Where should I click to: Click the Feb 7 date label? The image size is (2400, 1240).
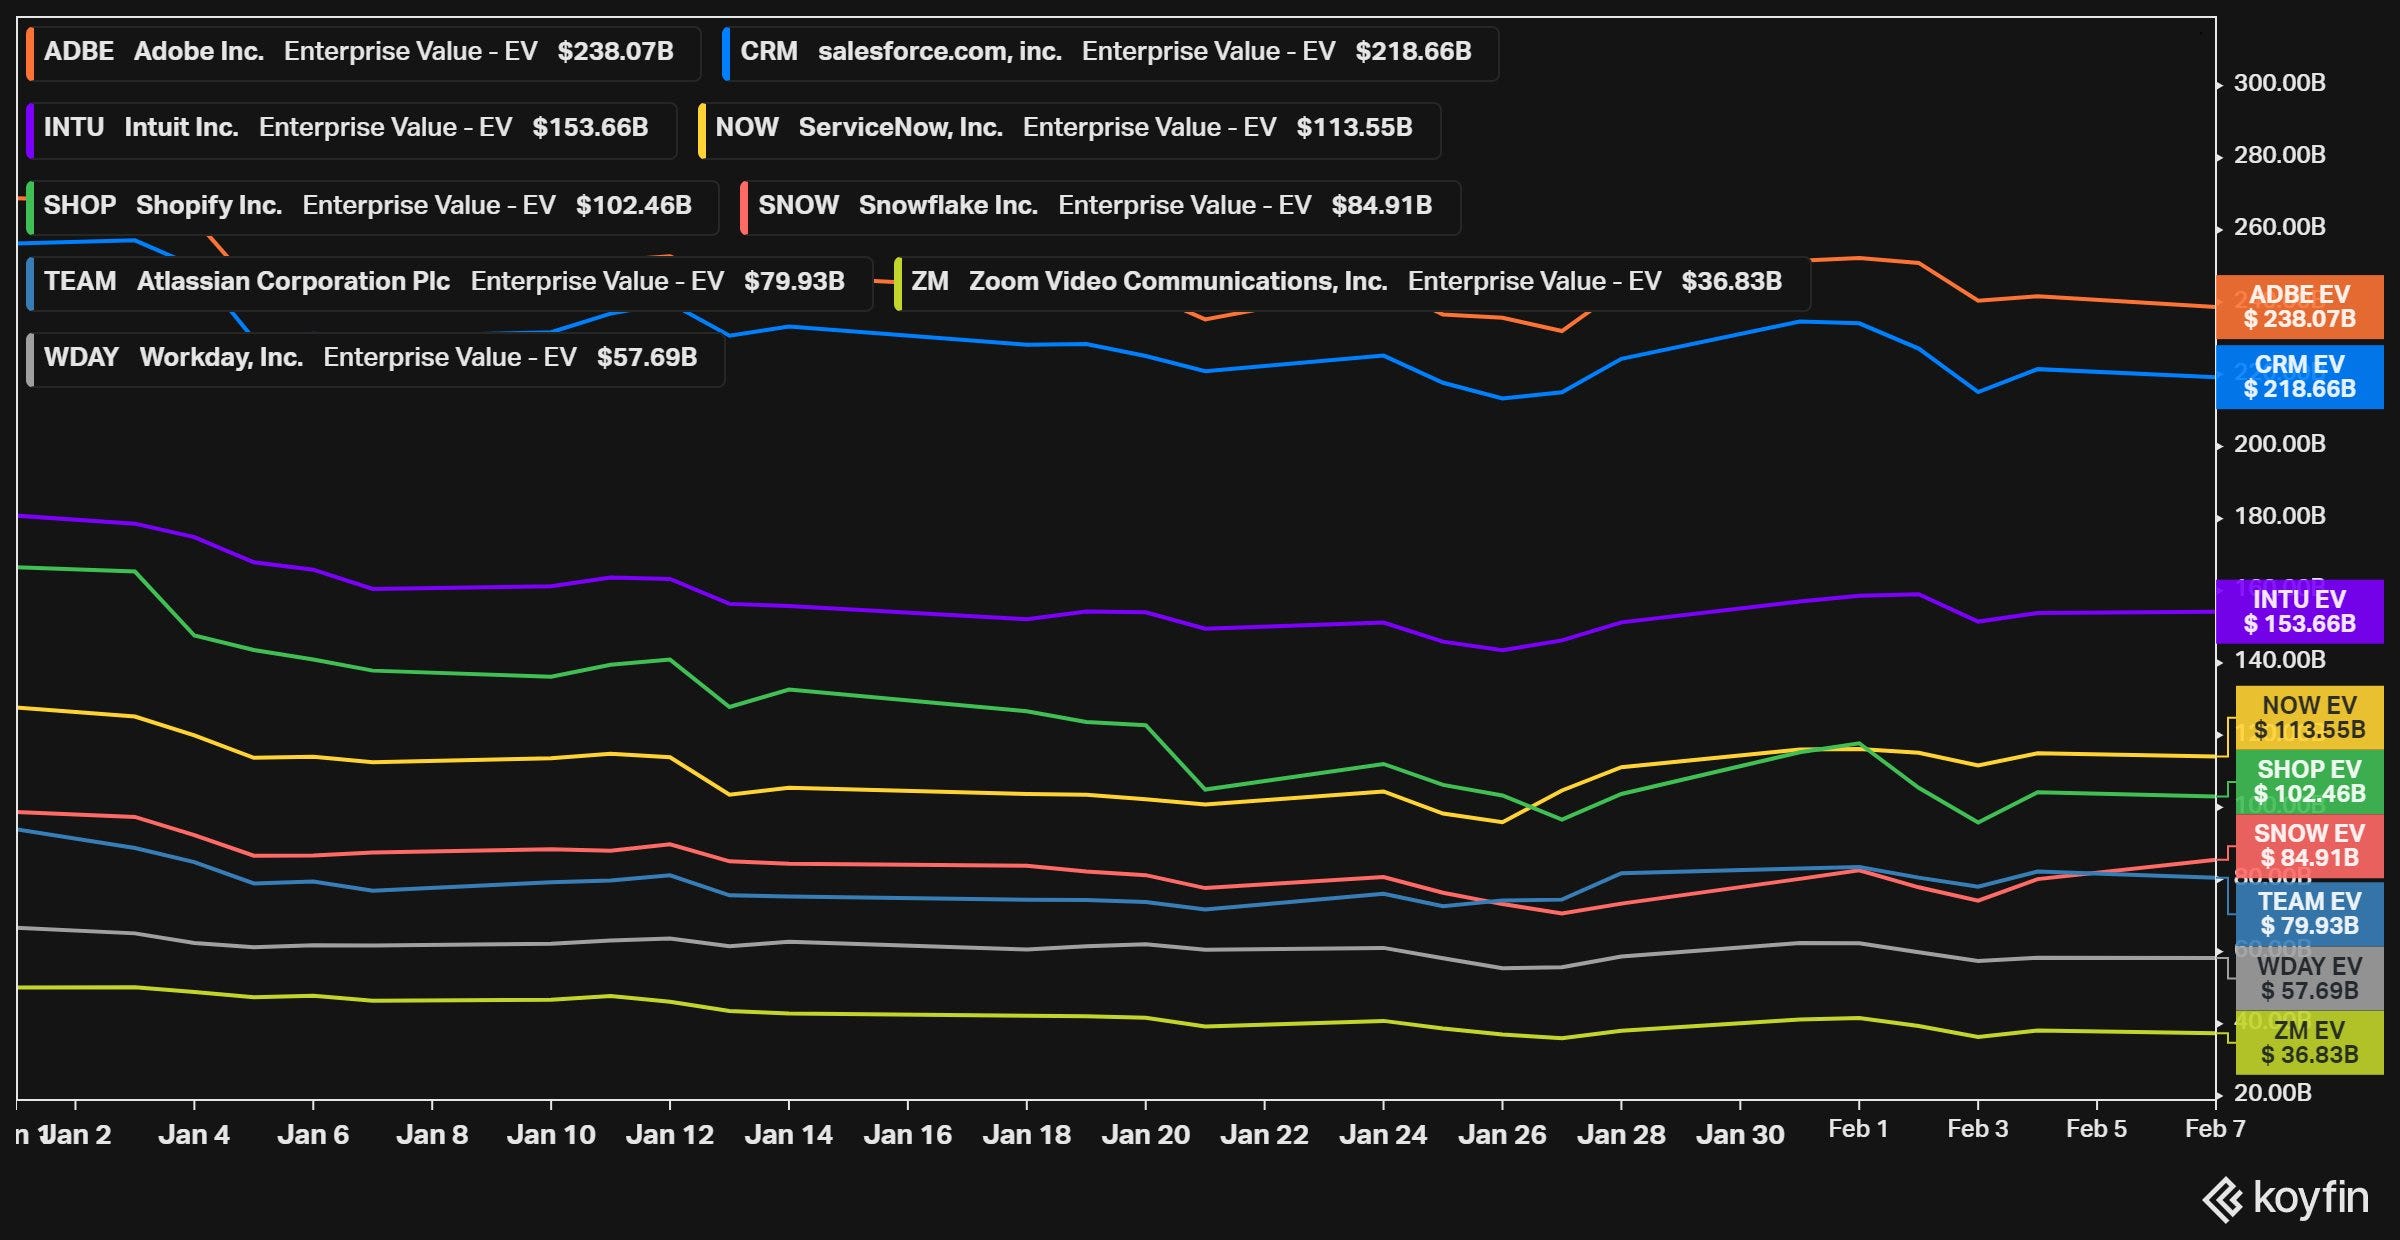2216,1129
